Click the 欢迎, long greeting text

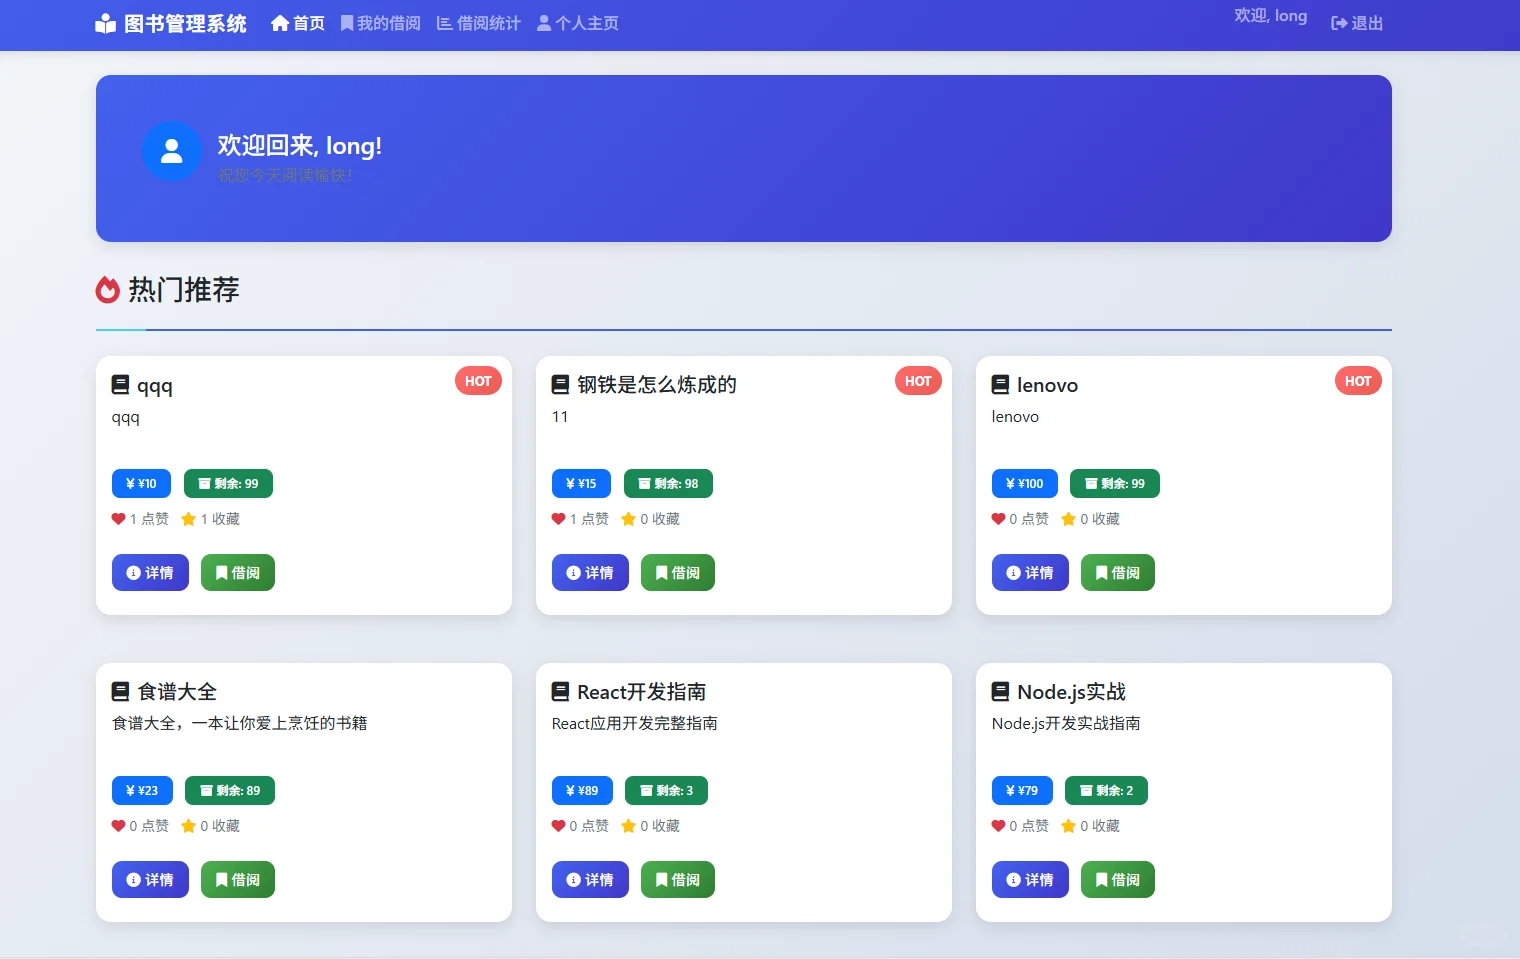point(1271,15)
